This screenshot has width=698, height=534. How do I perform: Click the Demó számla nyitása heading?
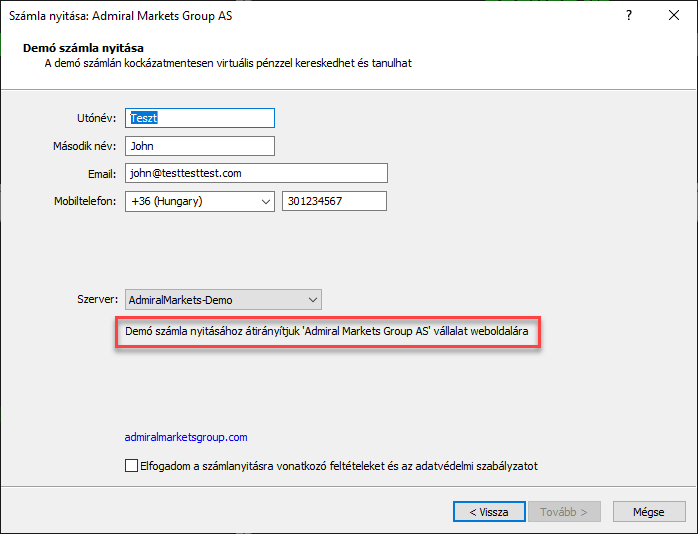pos(83,48)
